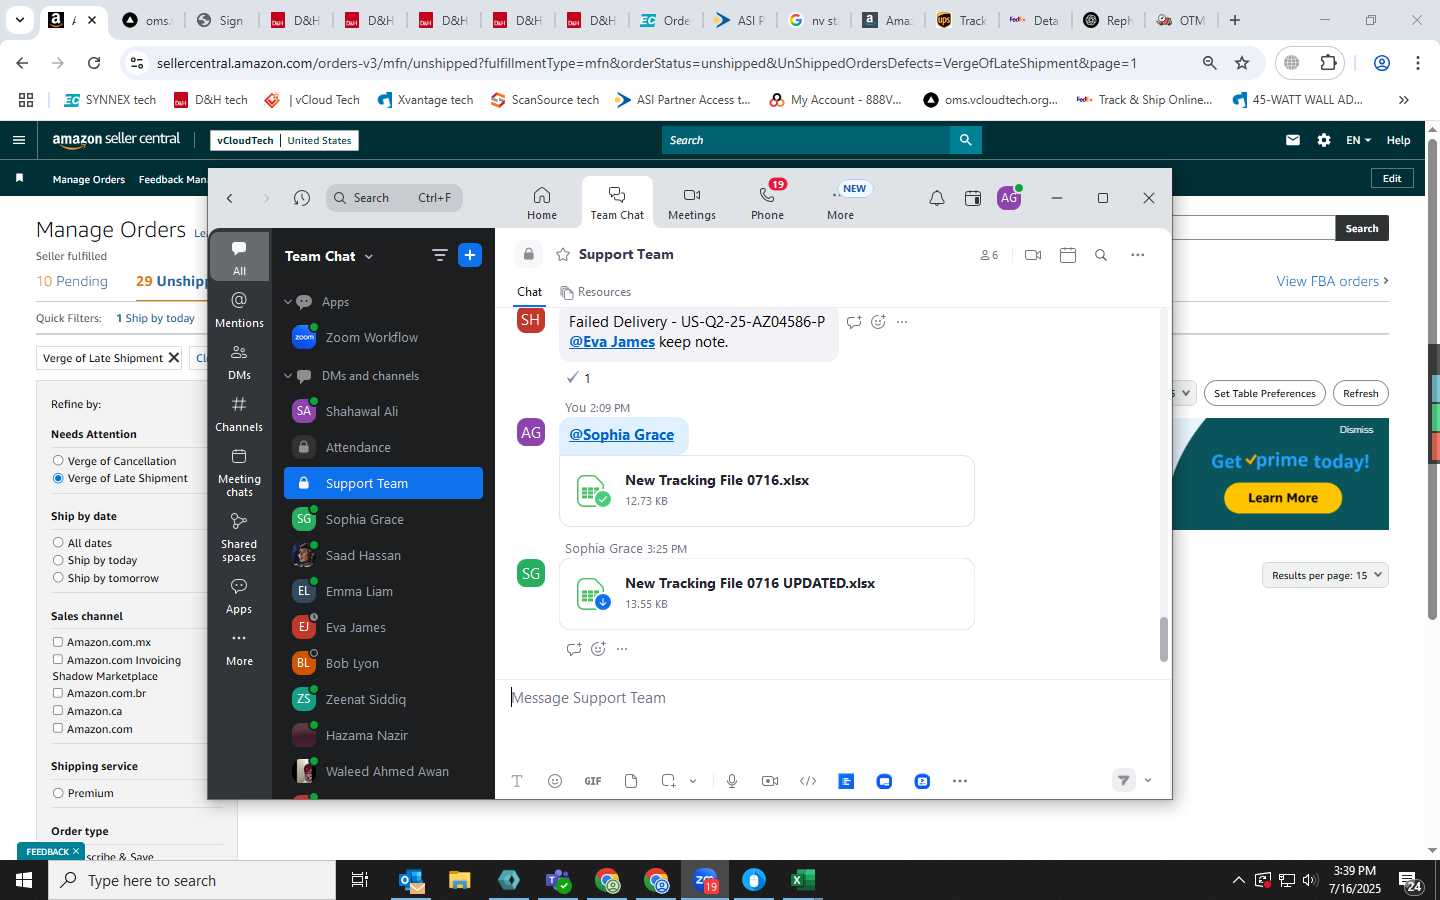Click the blue new chat plus button
1440x900 pixels.
(470, 255)
